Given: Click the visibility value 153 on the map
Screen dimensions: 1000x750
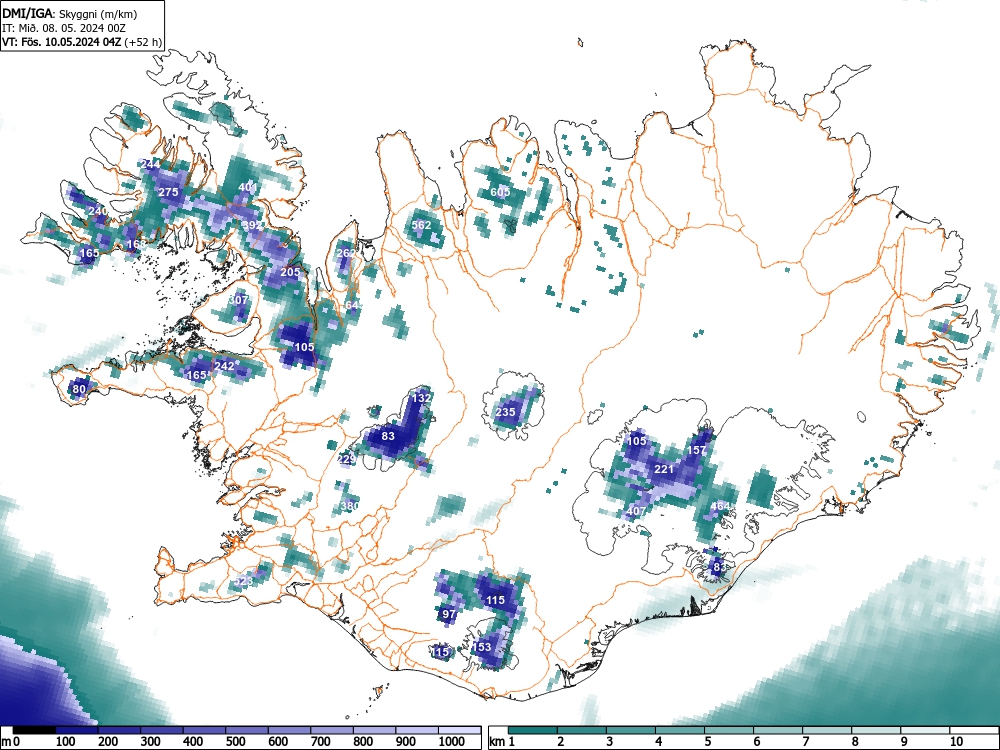Looking at the screenshot, I should pyautogui.click(x=482, y=647).
